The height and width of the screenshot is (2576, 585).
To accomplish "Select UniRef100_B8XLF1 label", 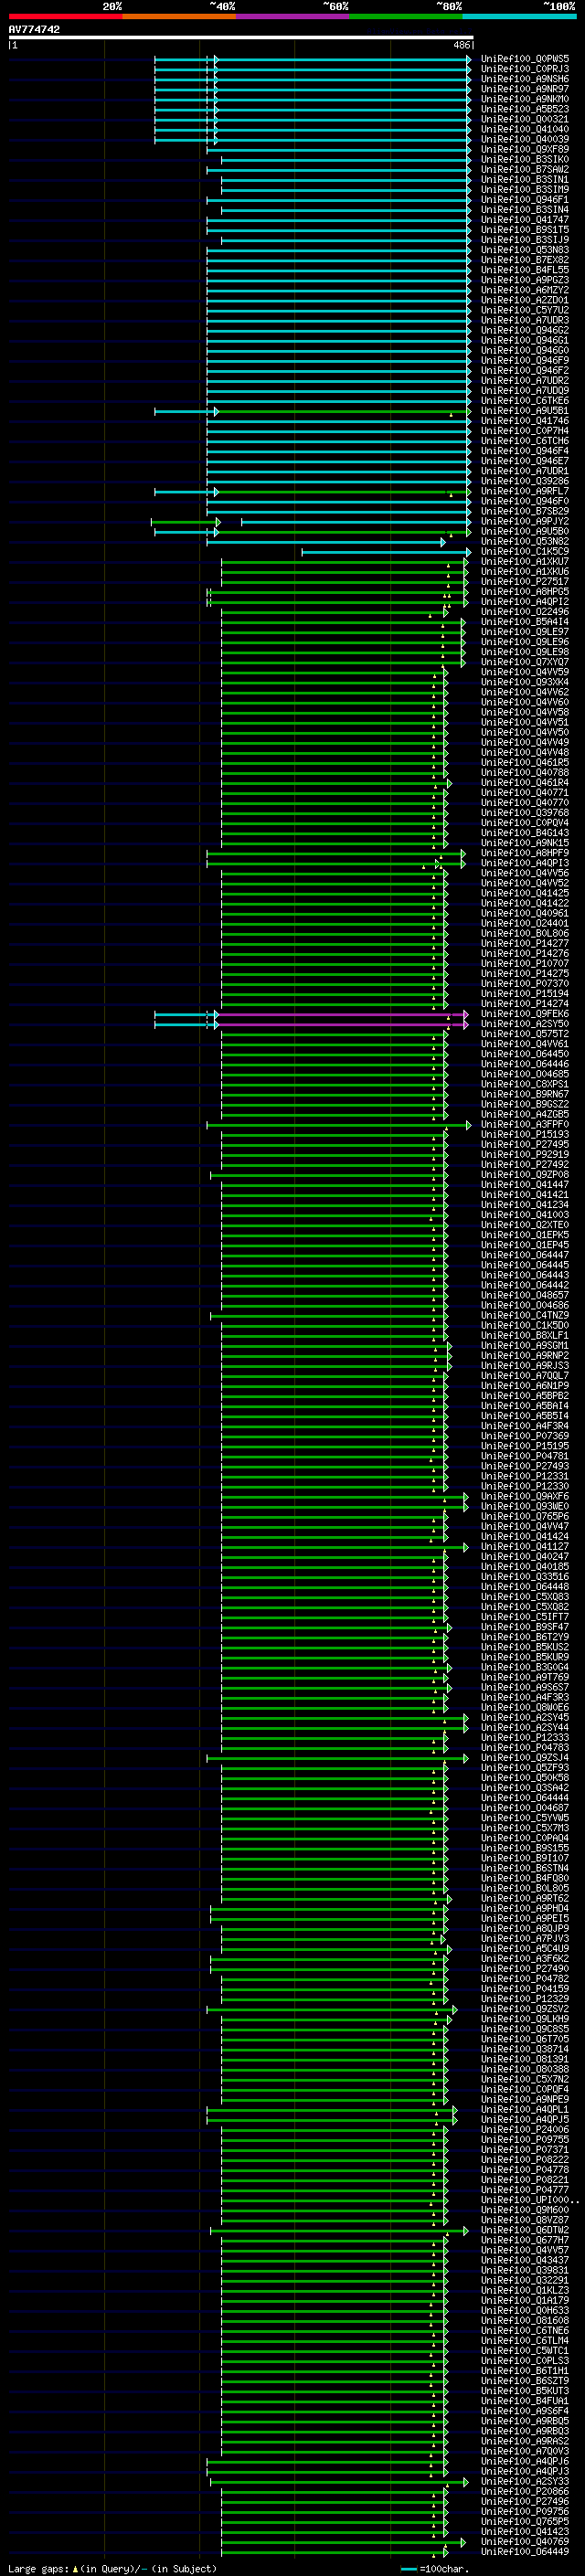I will pos(525,1335).
